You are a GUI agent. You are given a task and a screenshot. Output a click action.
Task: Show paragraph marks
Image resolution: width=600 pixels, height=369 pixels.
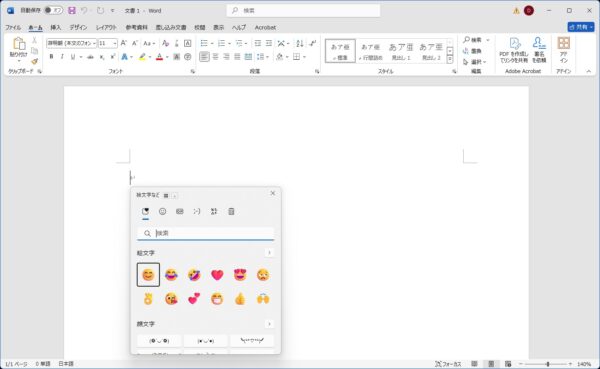[x=313, y=43]
